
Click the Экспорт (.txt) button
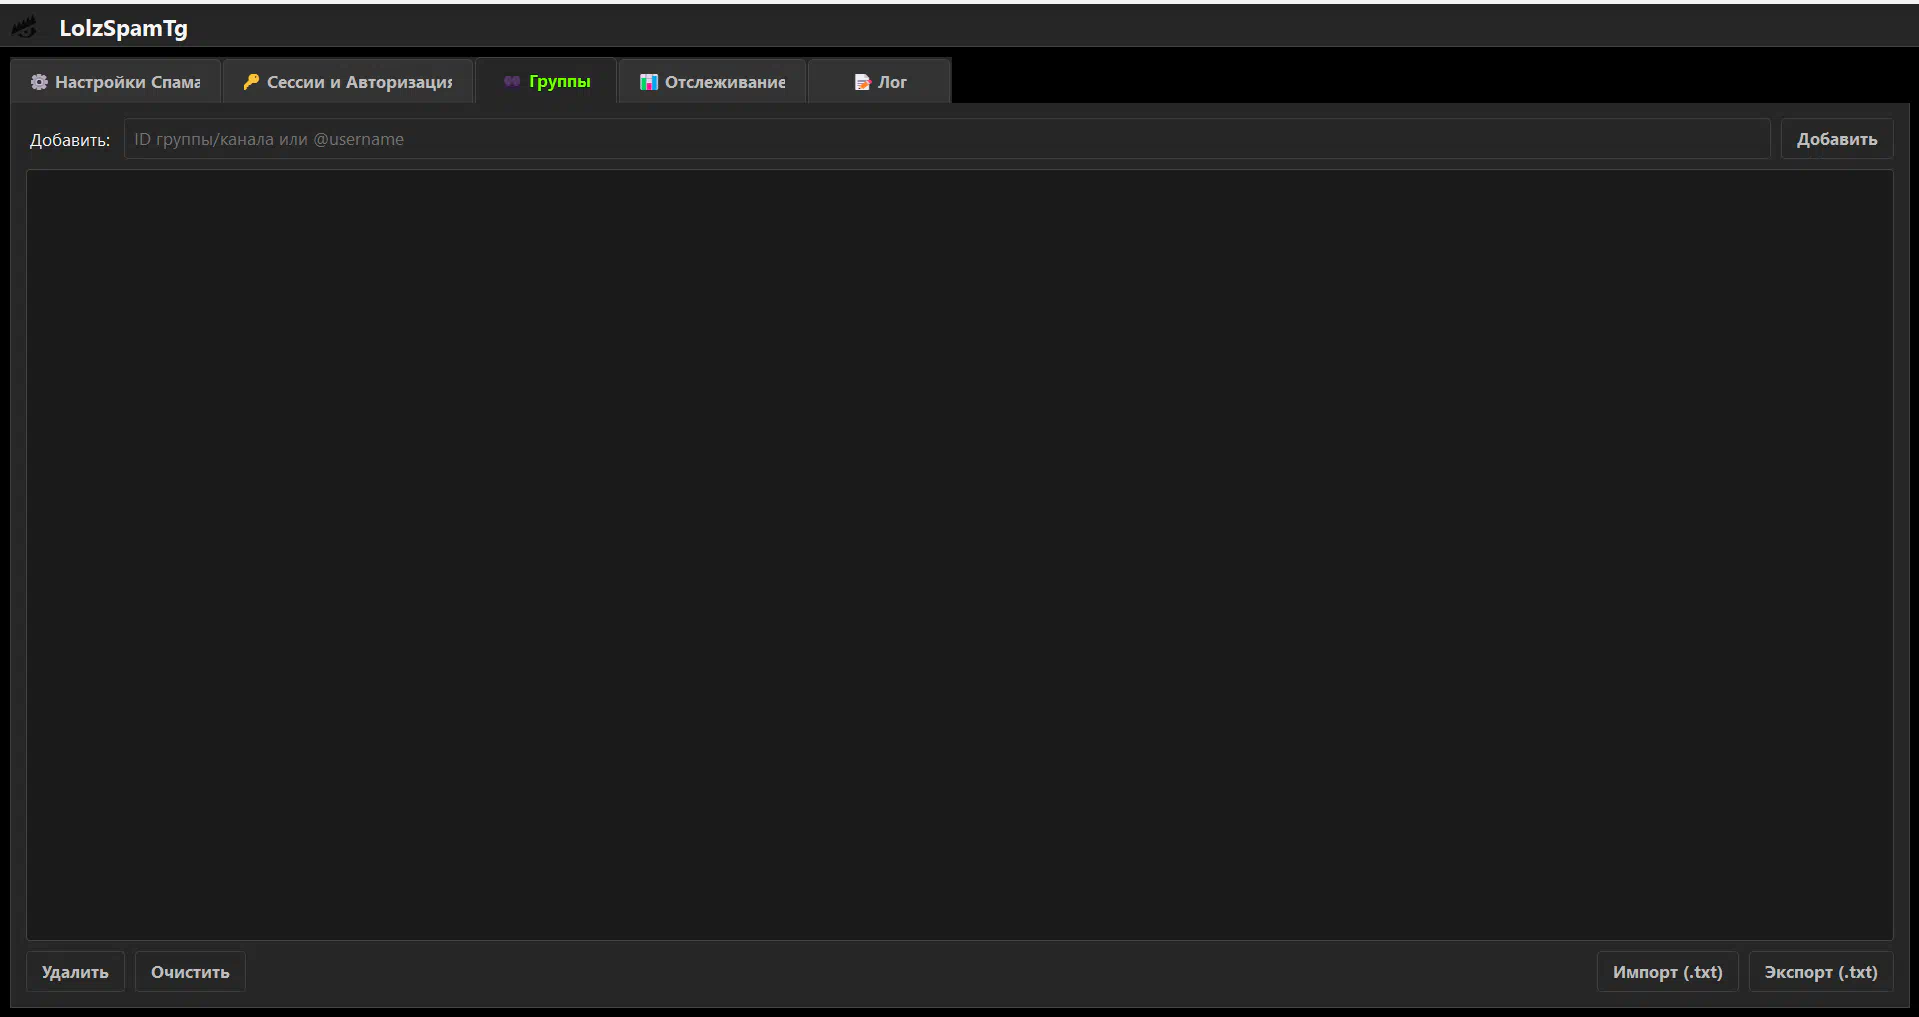tap(1820, 972)
